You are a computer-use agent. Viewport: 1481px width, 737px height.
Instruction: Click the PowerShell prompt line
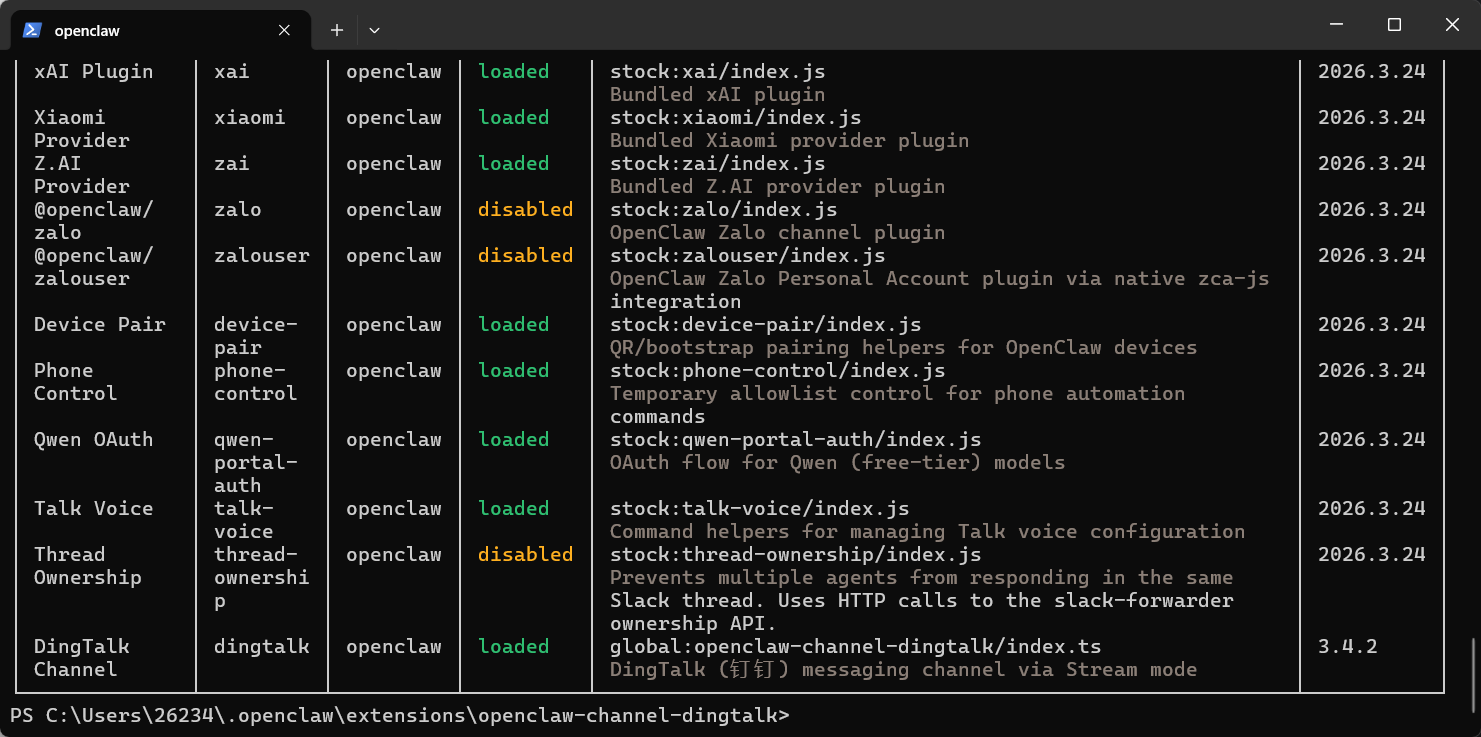(x=399, y=715)
